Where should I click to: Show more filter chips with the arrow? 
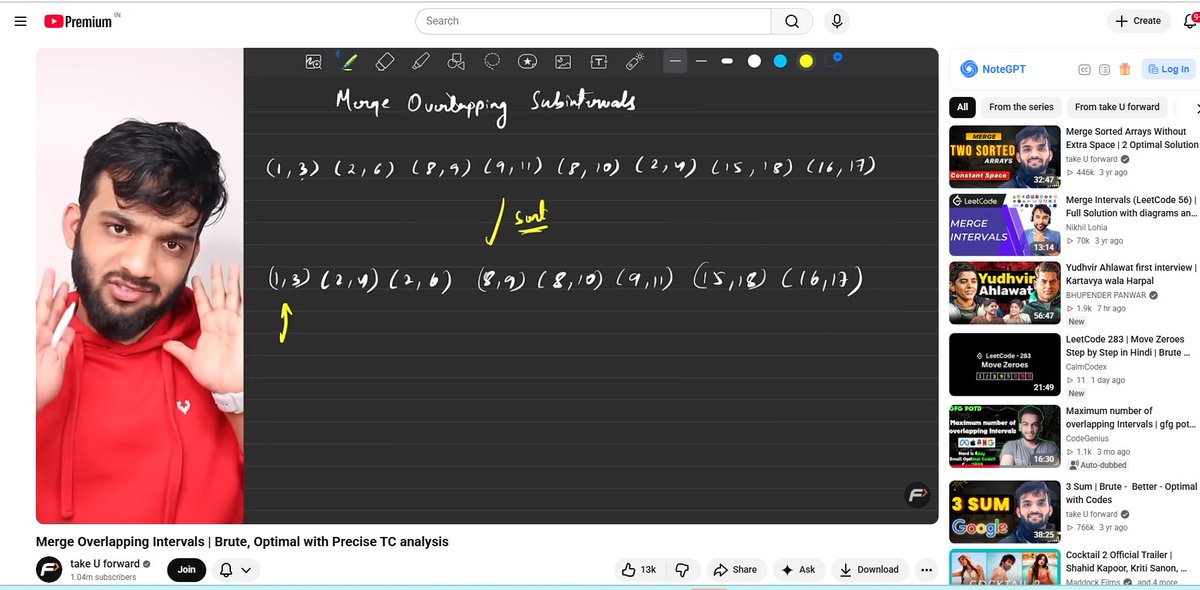coord(1196,107)
